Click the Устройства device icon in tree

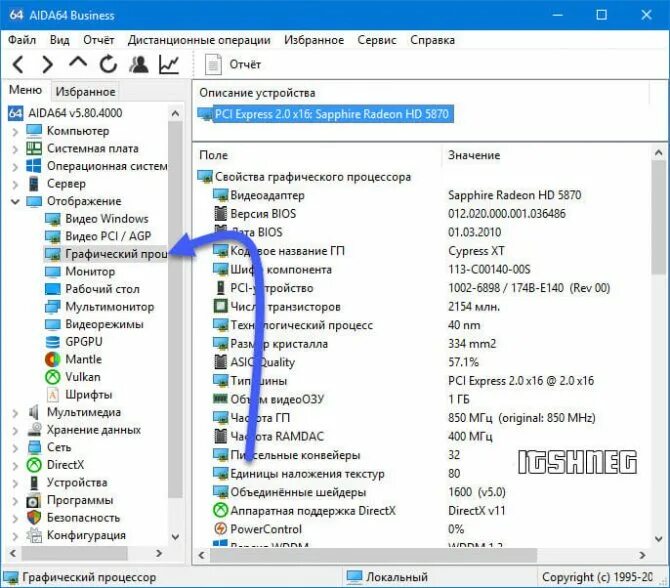click(34, 482)
